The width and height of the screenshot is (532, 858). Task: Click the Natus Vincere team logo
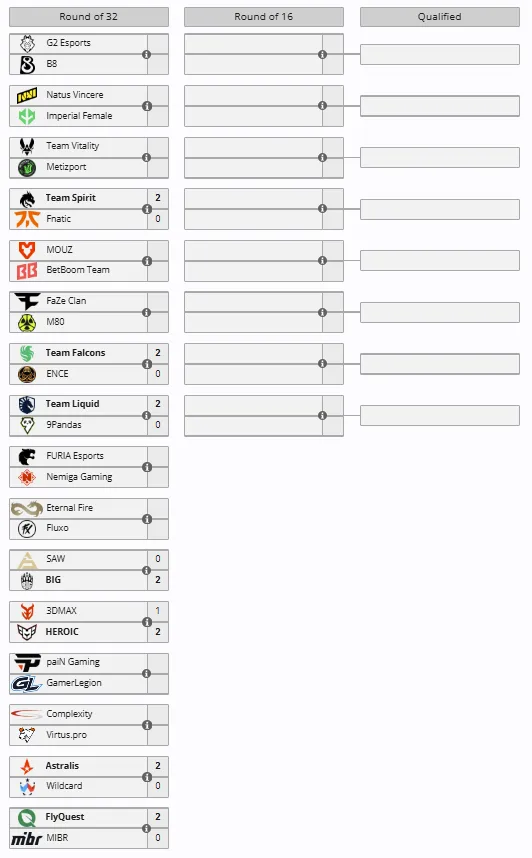click(x=27, y=95)
